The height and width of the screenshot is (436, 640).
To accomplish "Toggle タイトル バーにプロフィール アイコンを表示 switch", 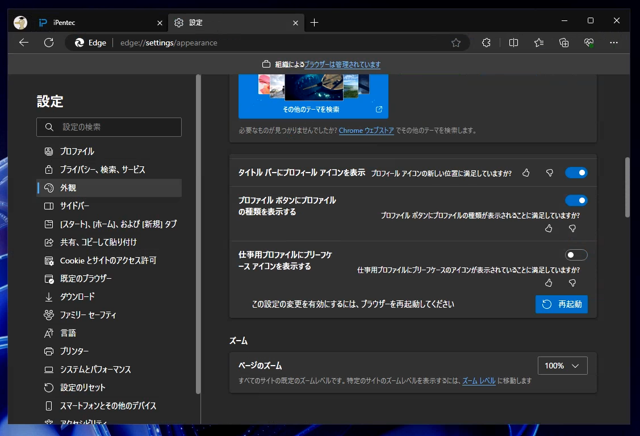I will coord(576,173).
